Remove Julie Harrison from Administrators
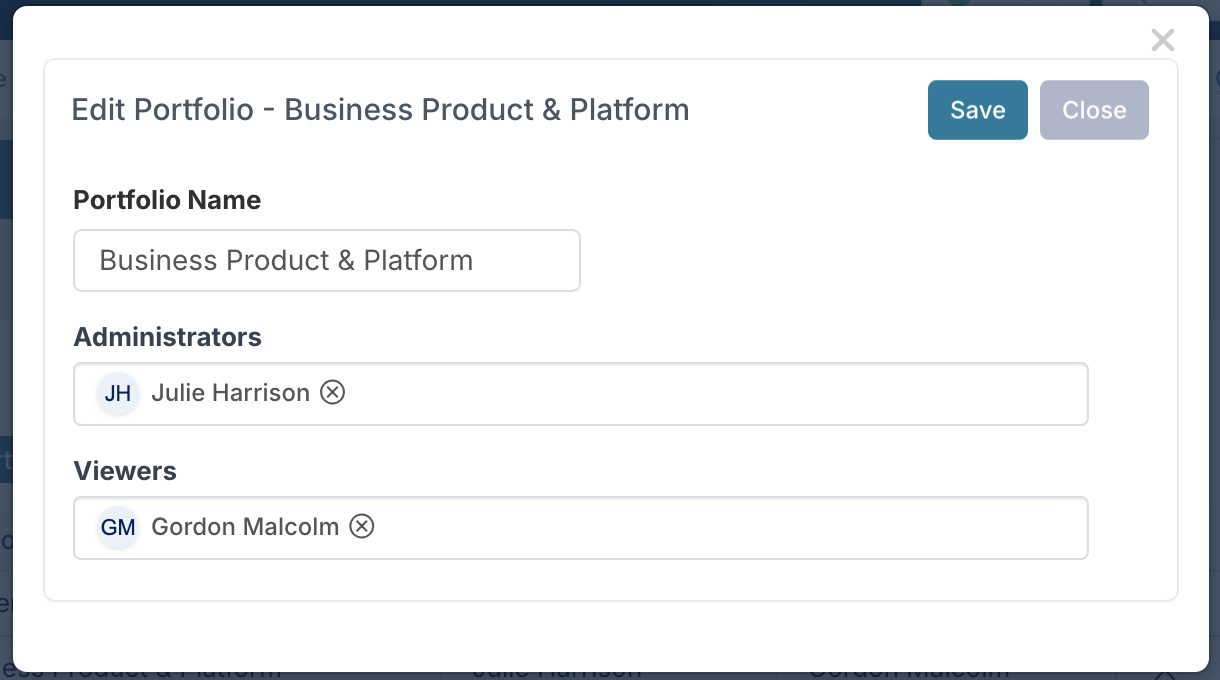The height and width of the screenshot is (680, 1220). click(332, 393)
